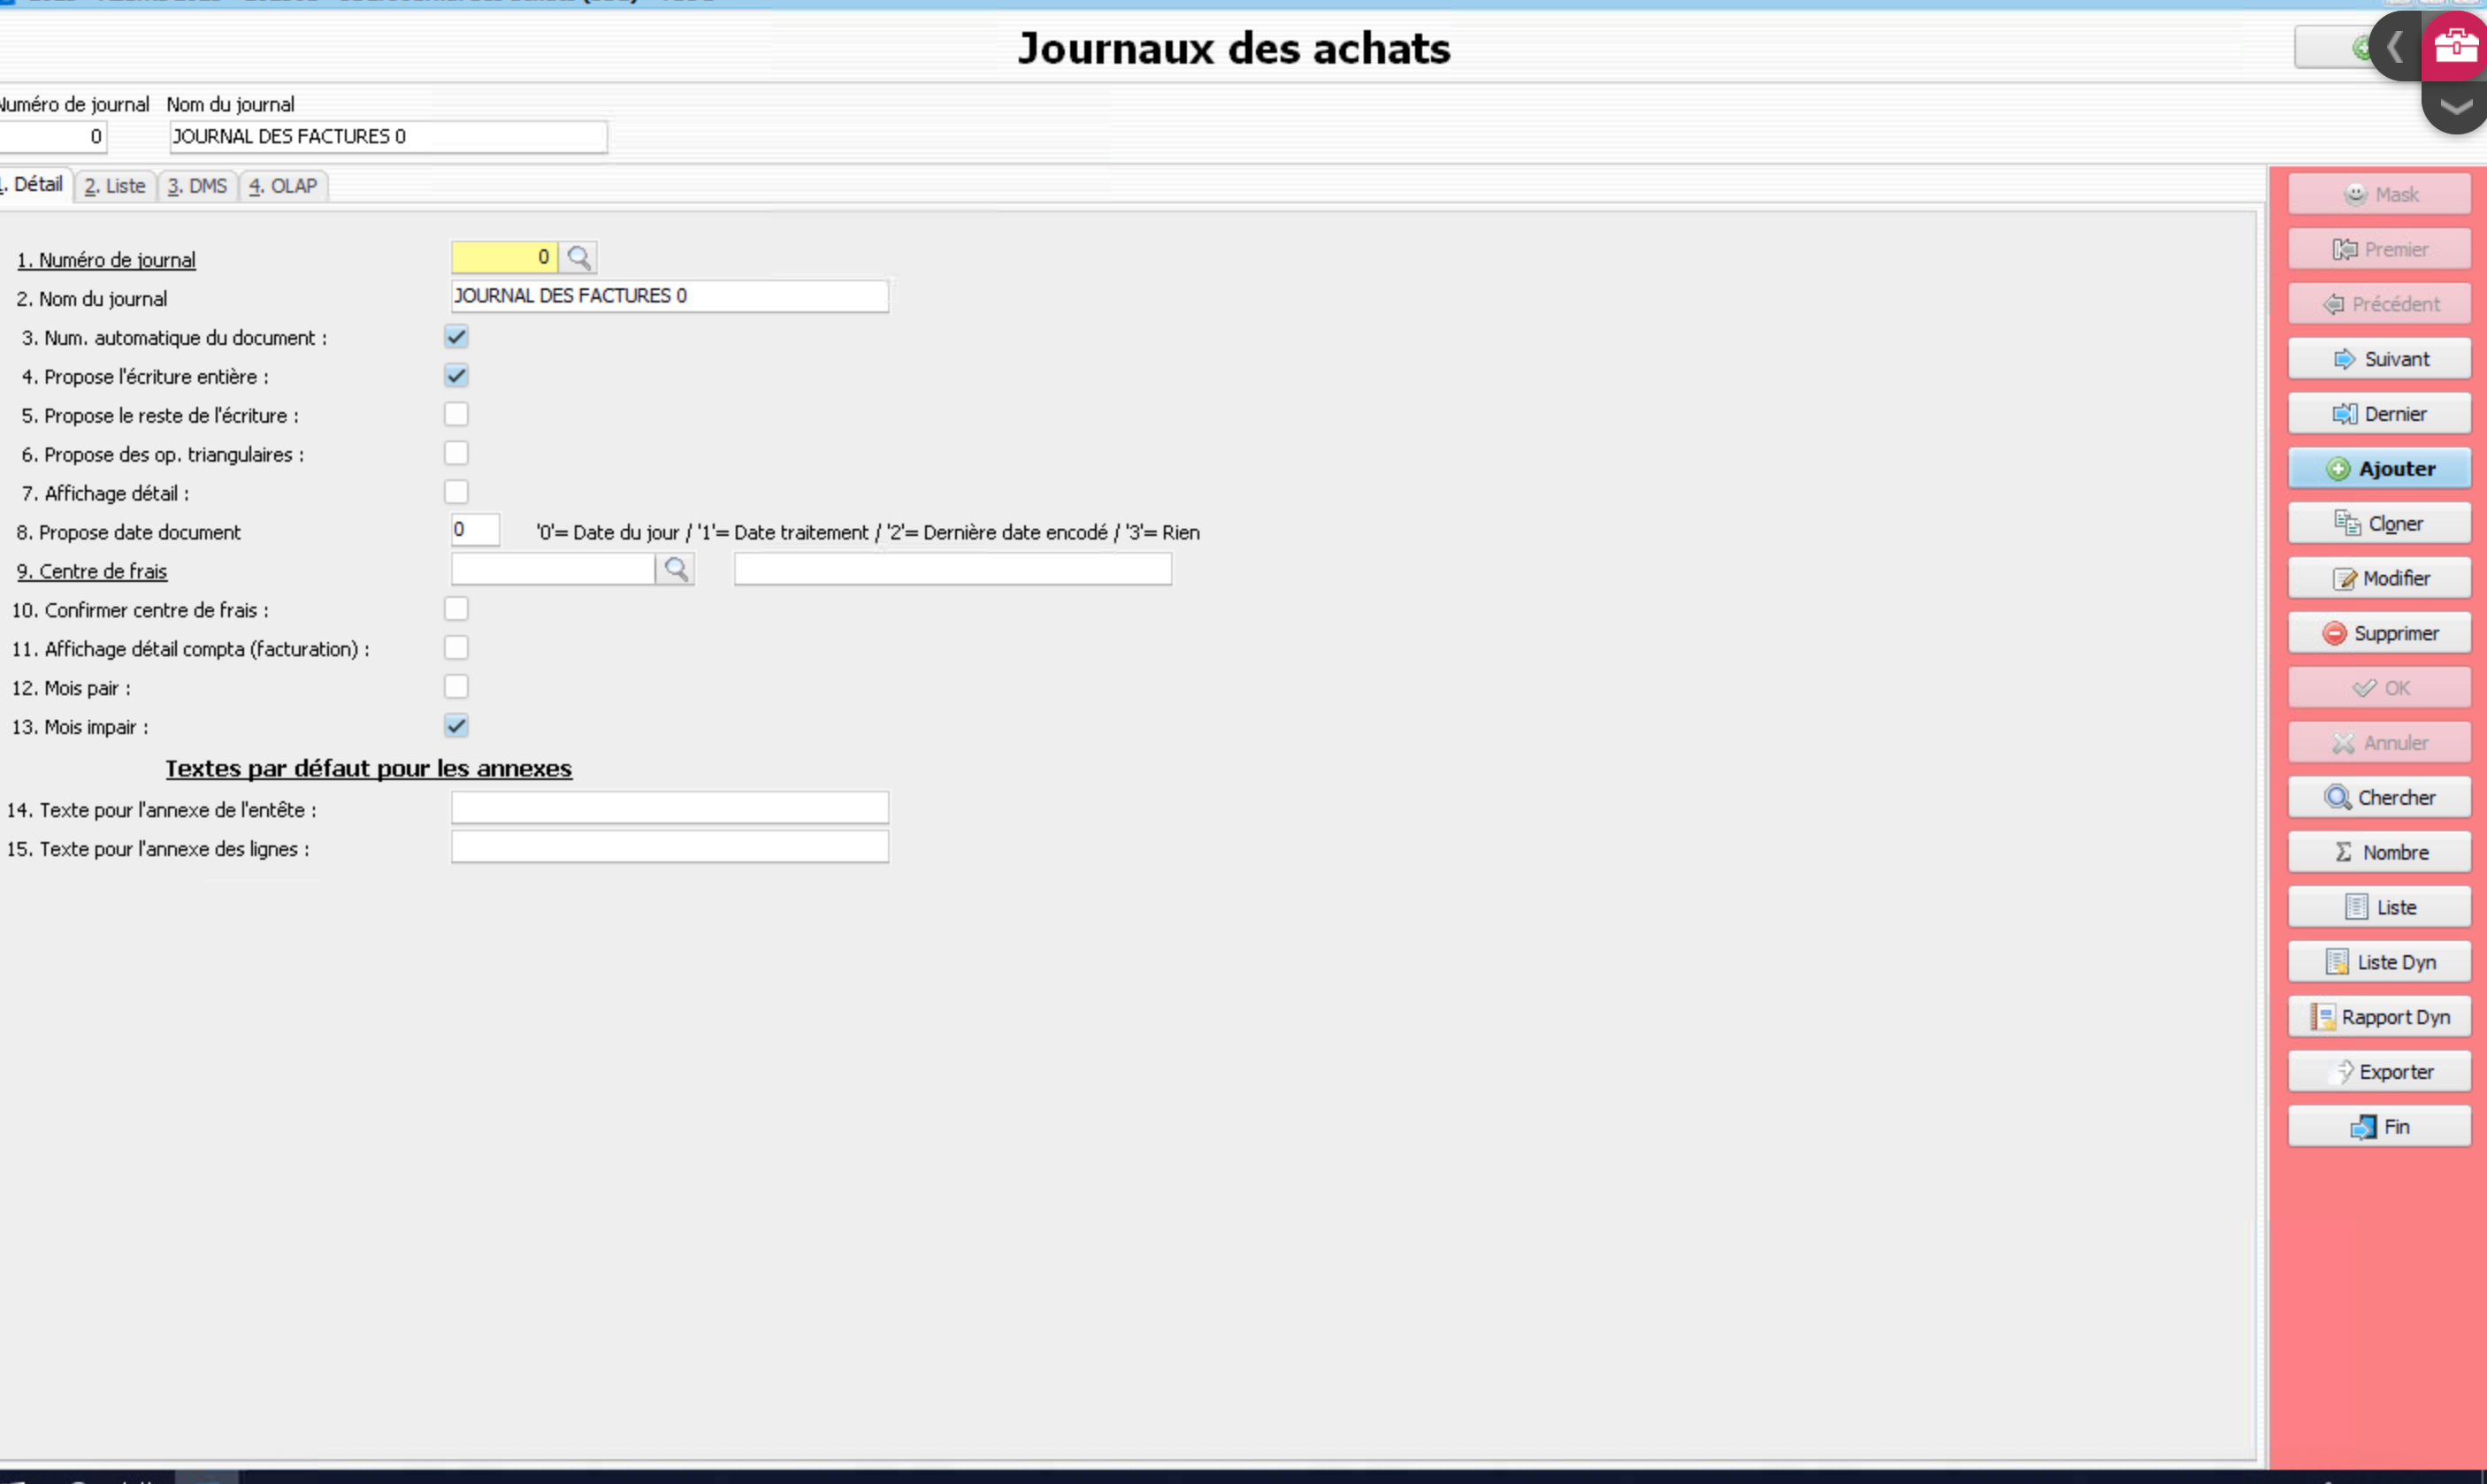Open the Liste button in sidebar
The image size is (2487, 1484).
pos(2379,907)
